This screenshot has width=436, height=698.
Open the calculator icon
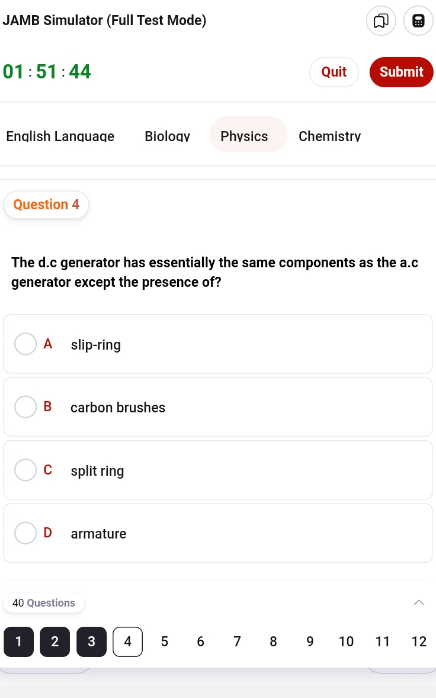click(418, 21)
